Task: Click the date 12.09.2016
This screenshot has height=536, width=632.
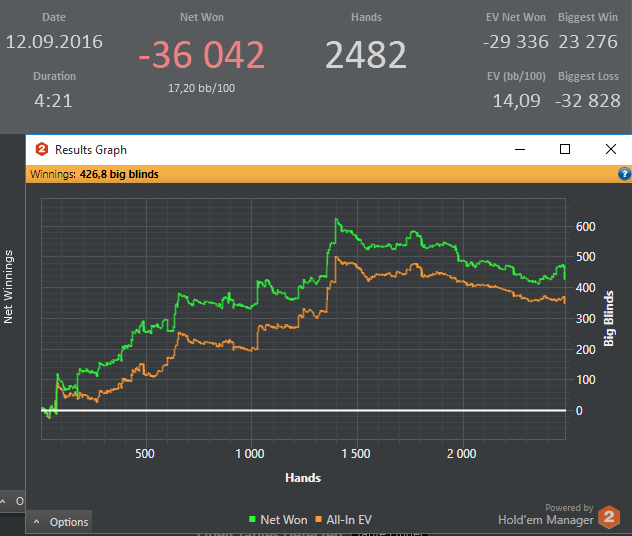Action: pos(54,42)
